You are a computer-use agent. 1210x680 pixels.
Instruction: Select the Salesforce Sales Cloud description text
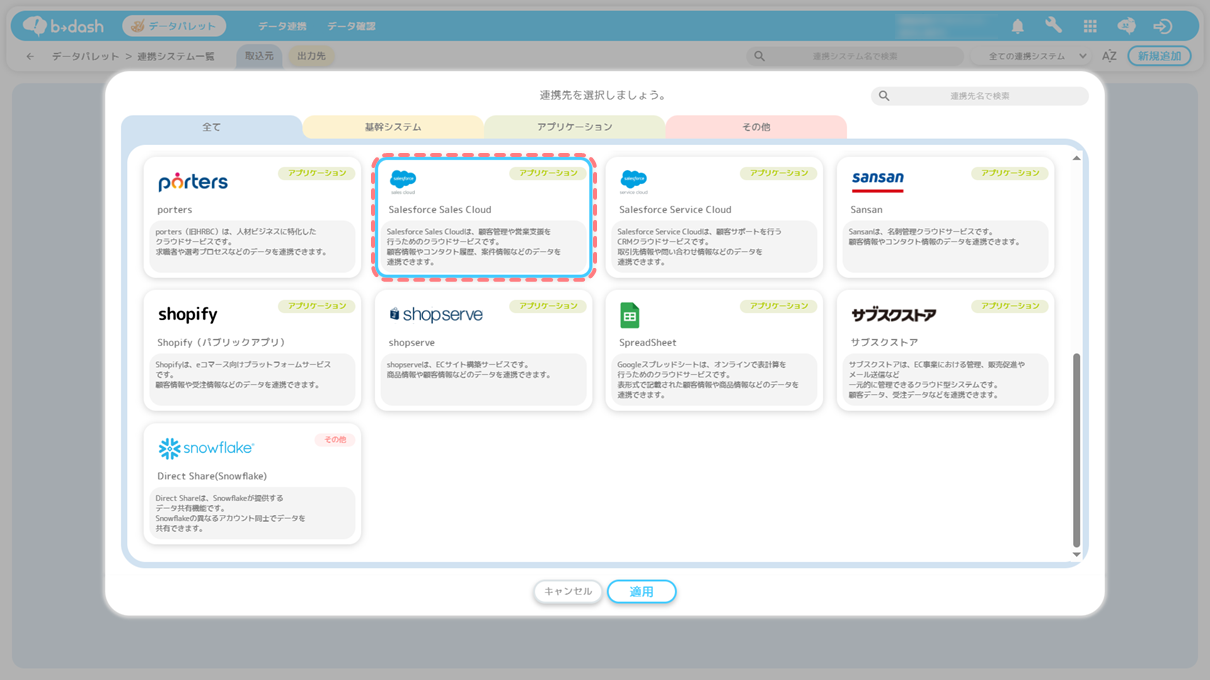coord(474,247)
